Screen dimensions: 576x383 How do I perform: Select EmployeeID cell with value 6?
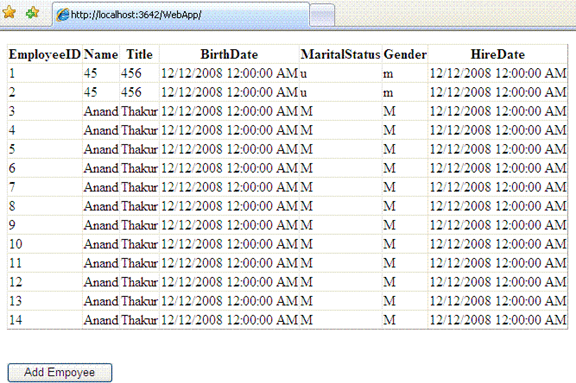click(x=45, y=168)
